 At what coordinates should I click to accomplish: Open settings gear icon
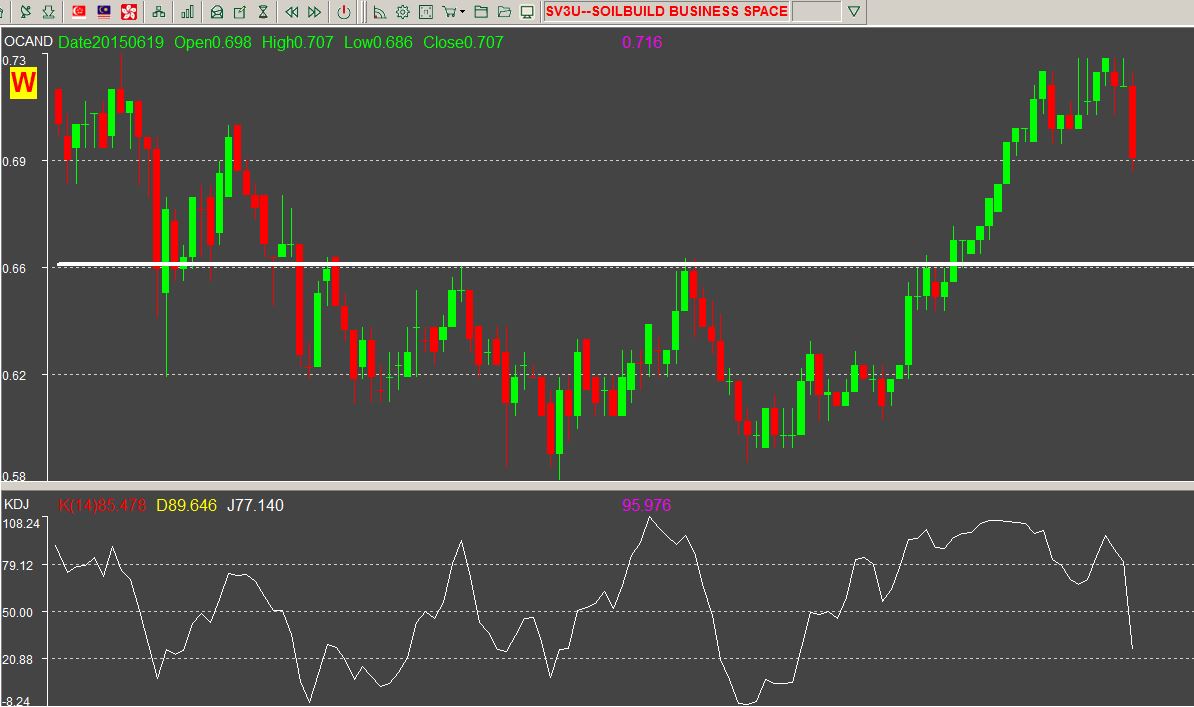403,11
